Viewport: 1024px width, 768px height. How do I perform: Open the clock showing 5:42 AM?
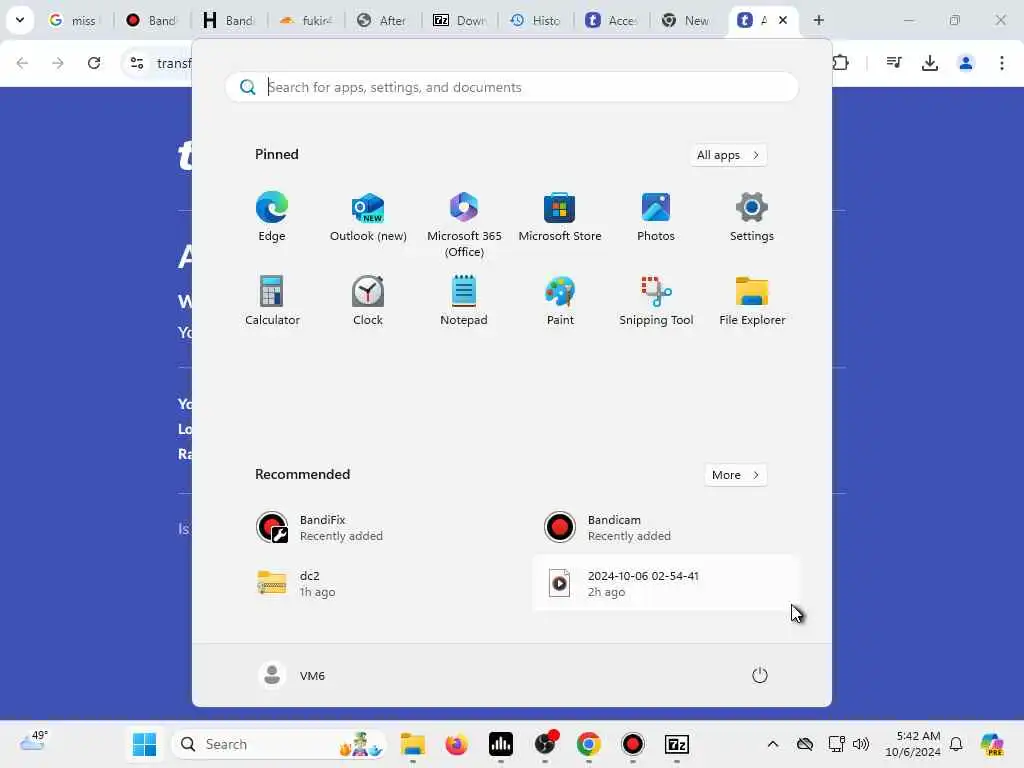pos(913,744)
